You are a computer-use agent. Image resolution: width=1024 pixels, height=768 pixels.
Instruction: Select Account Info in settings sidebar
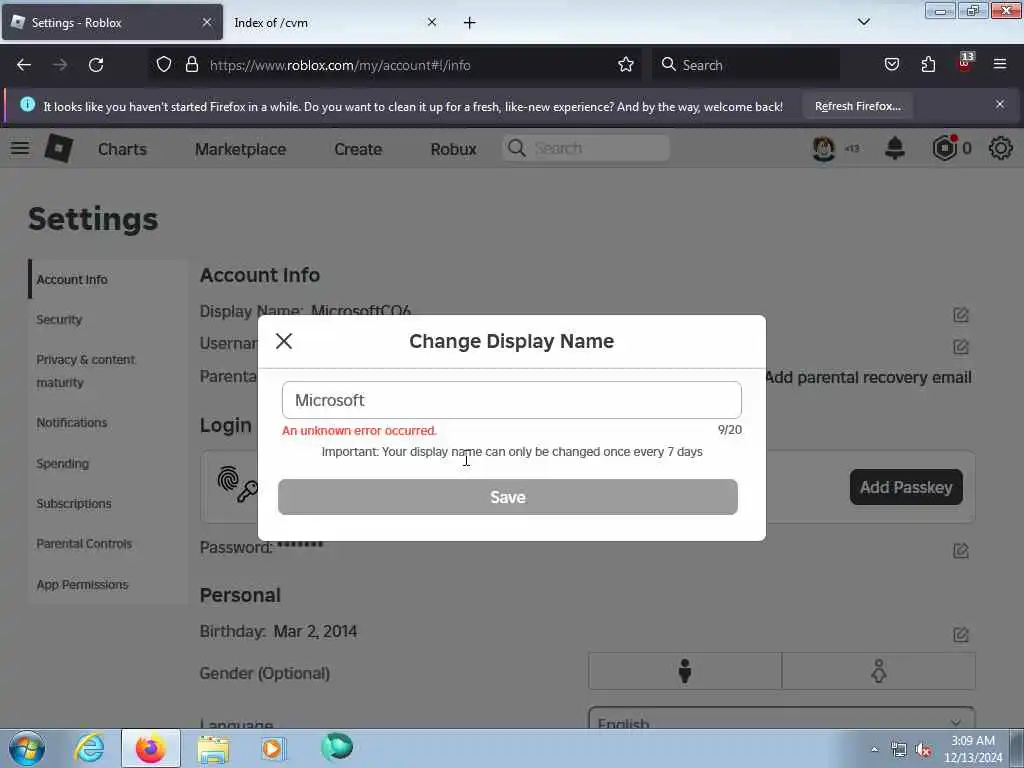[x=72, y=280]
